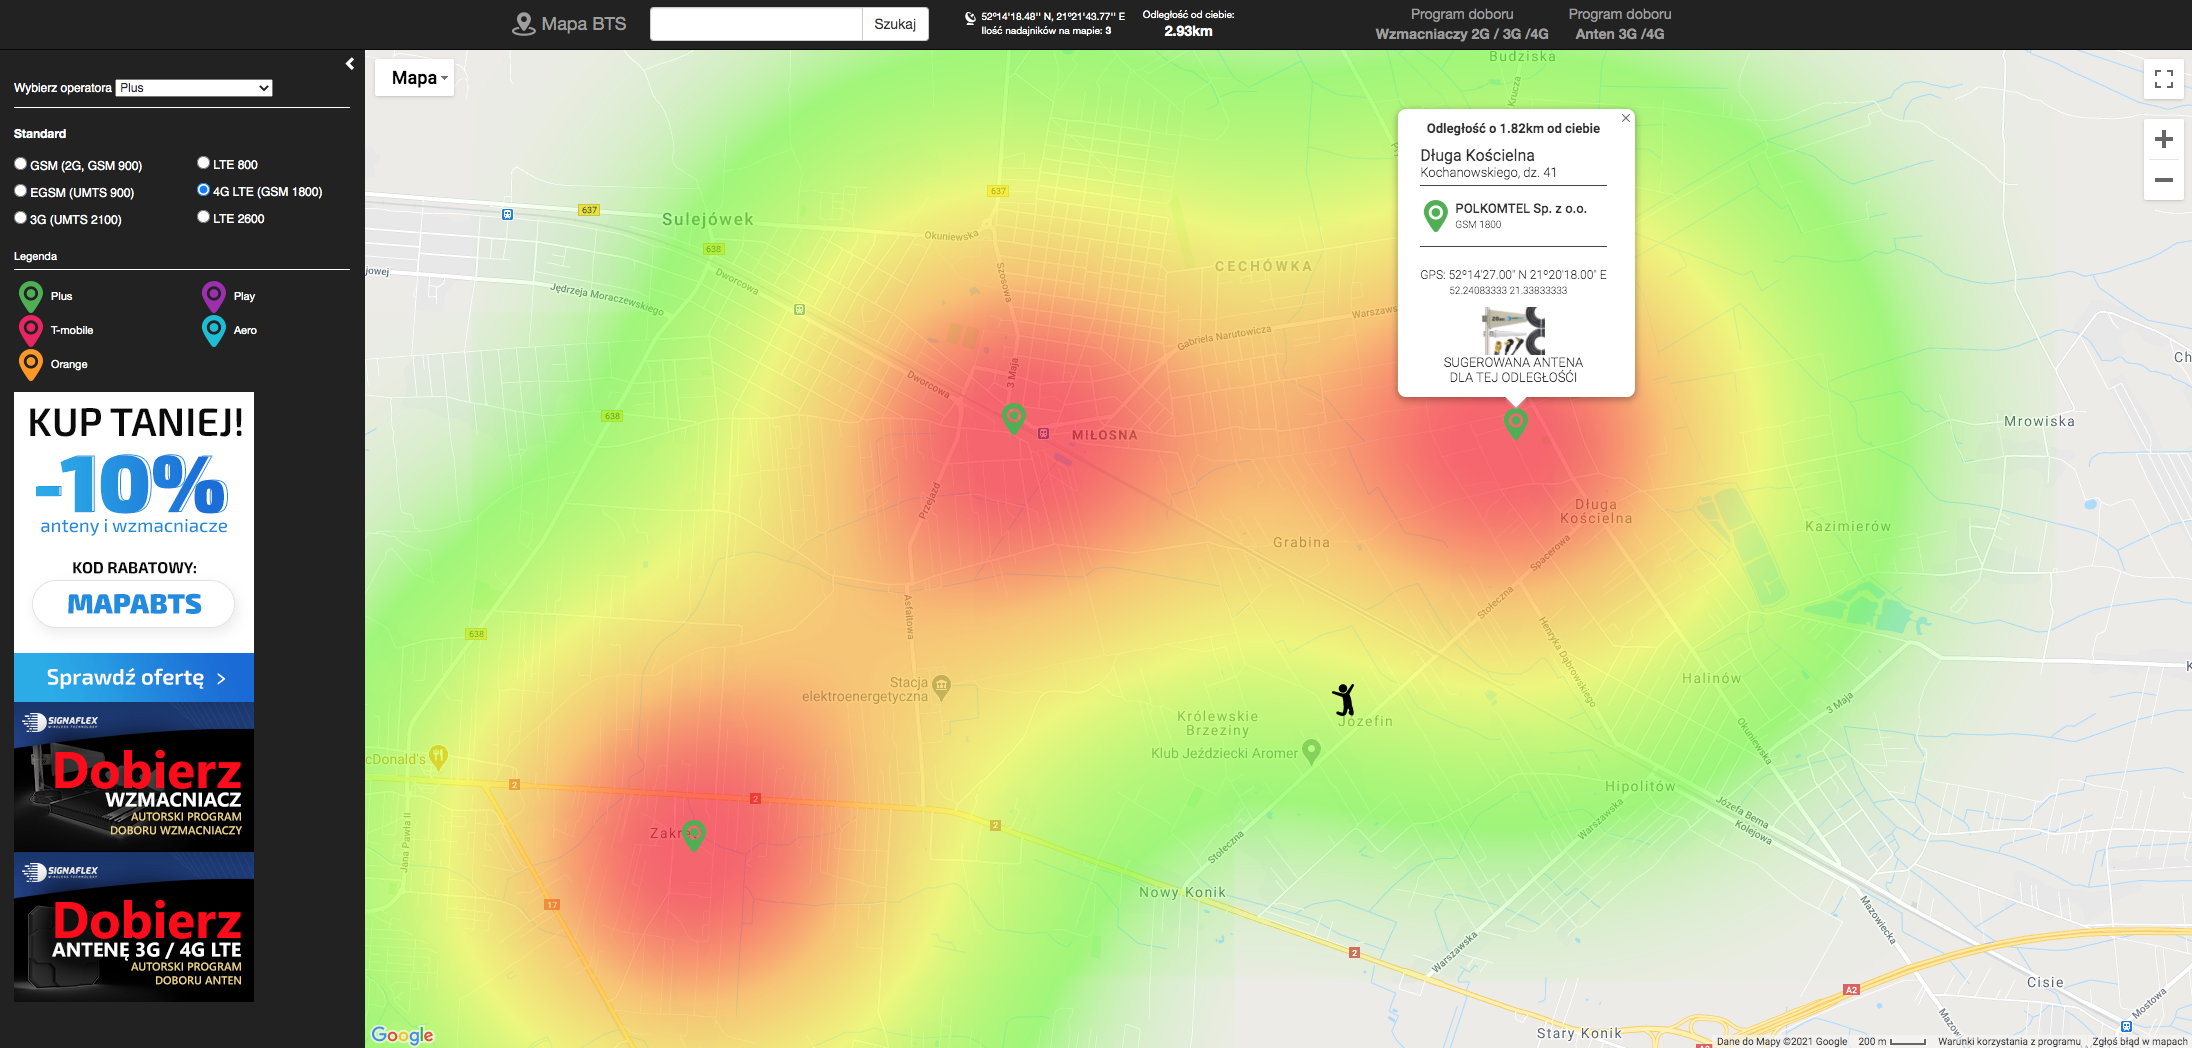Close the Długa Kościelna info popup
2192x1048 pixels.
pyautogui.click(x=1626, y=118)
